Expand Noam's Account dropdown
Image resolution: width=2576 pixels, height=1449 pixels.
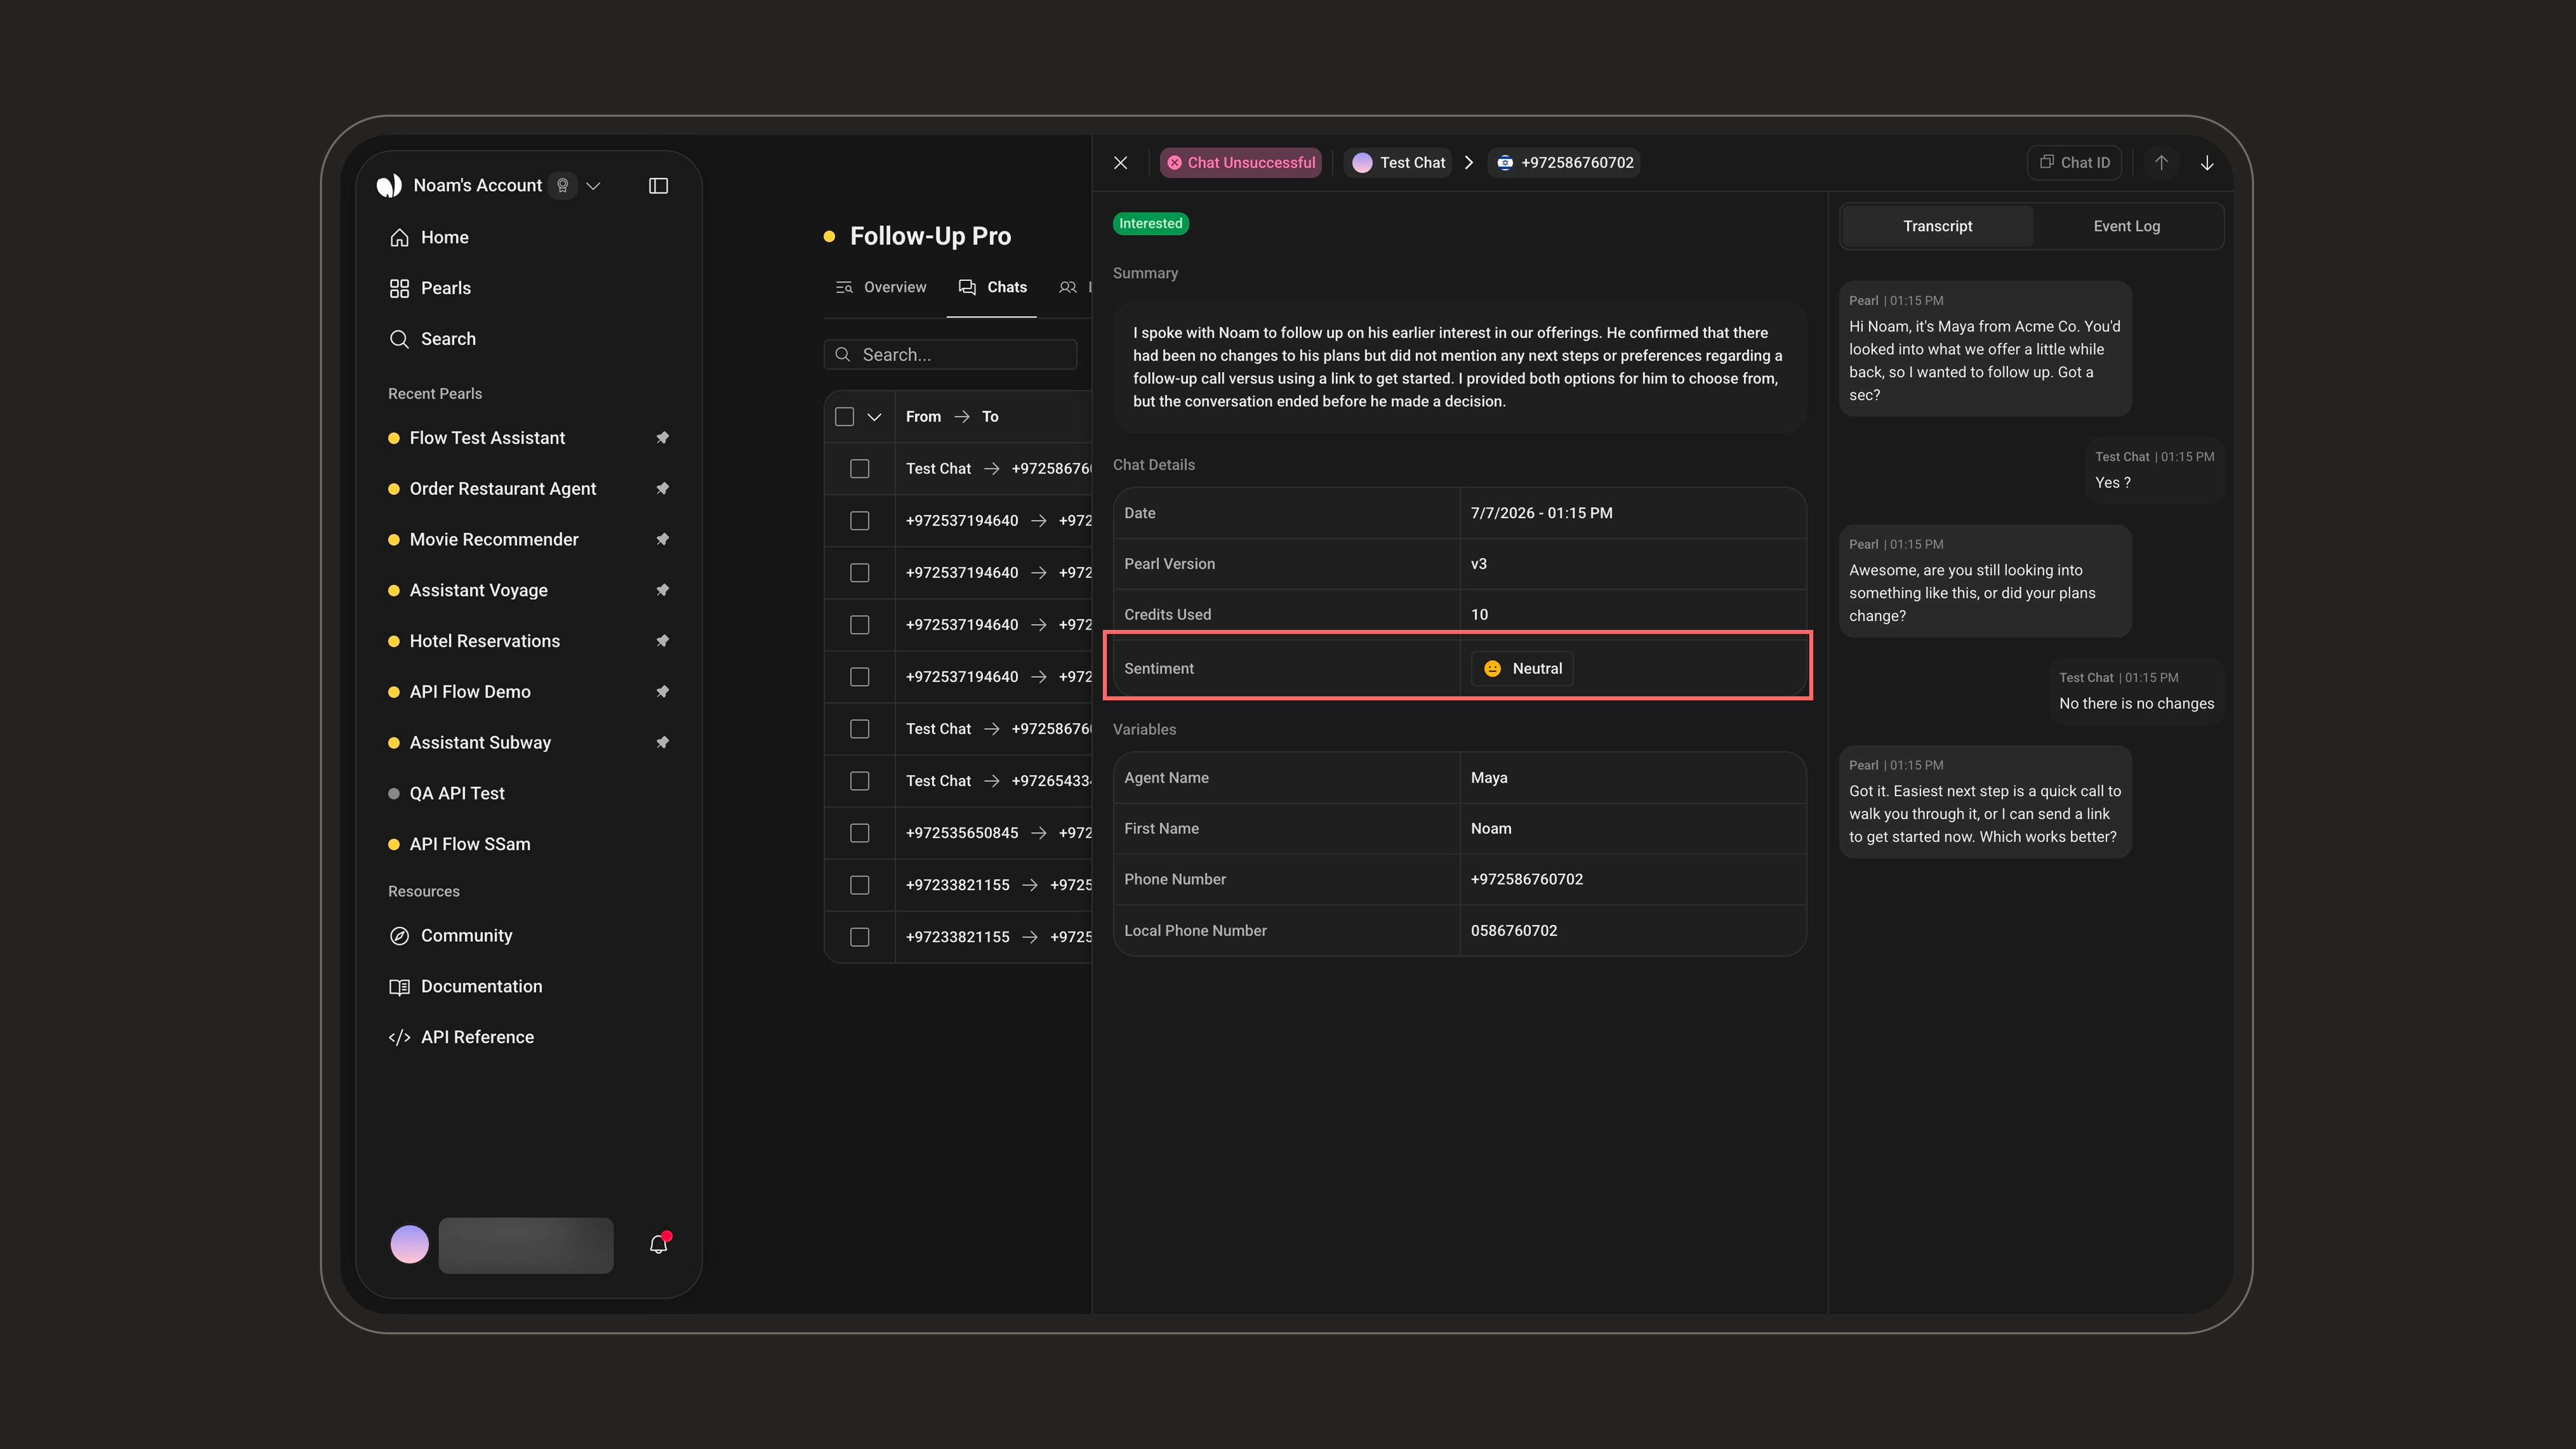(x=593, y=186)
